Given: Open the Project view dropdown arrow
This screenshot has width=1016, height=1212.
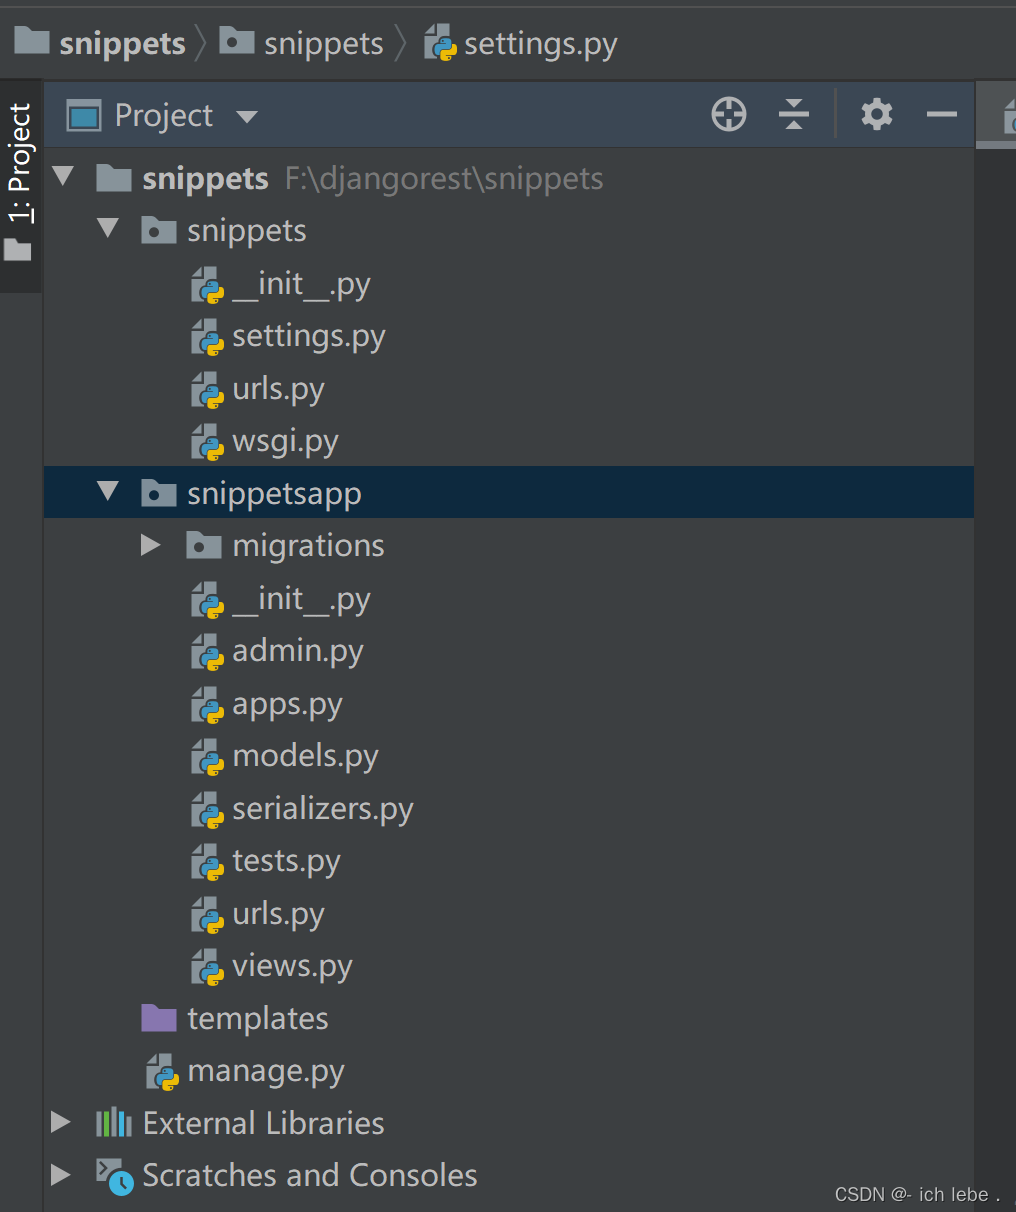Looking at the screenshot, I should [x=246, y=117].
